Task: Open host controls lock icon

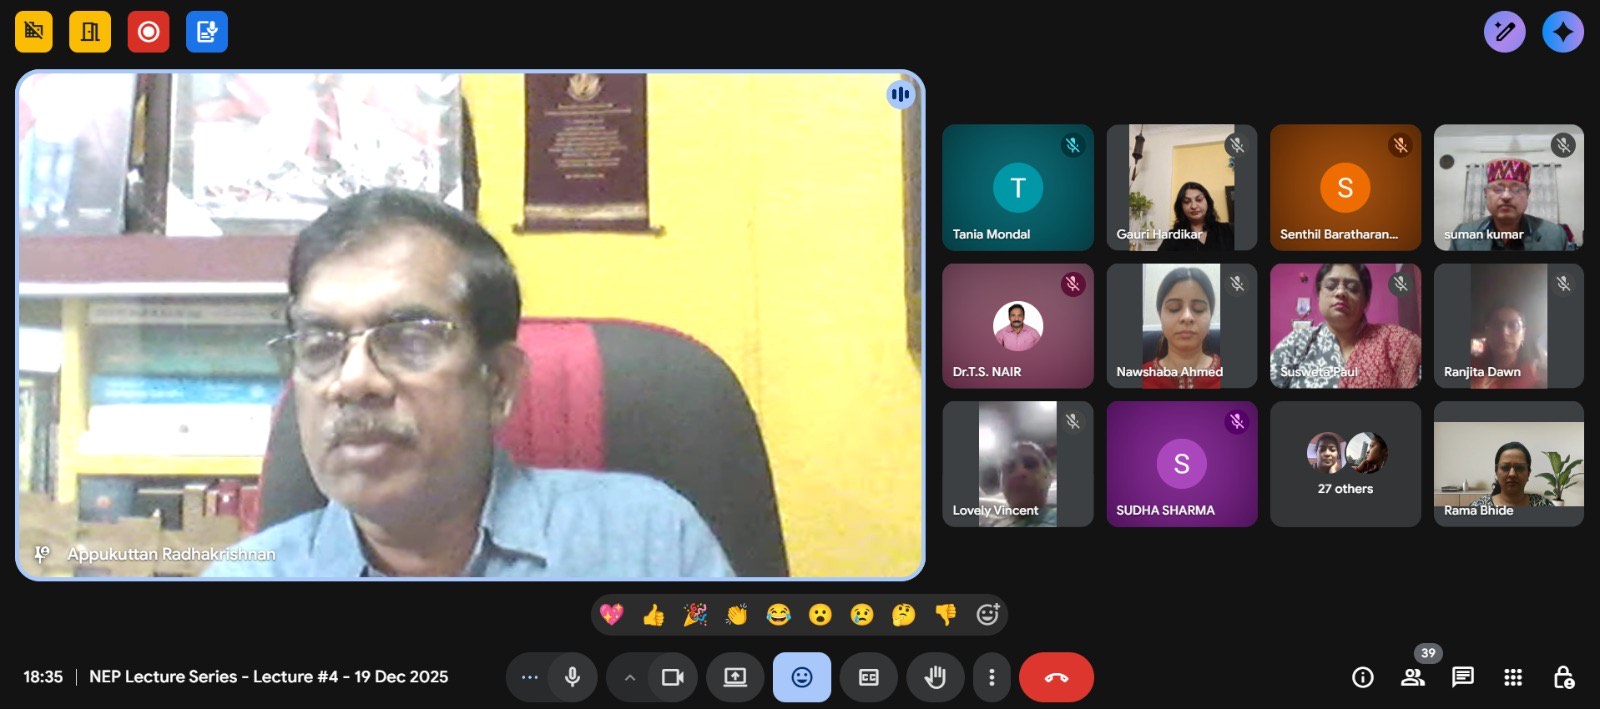Action: tap(1563, 678)
